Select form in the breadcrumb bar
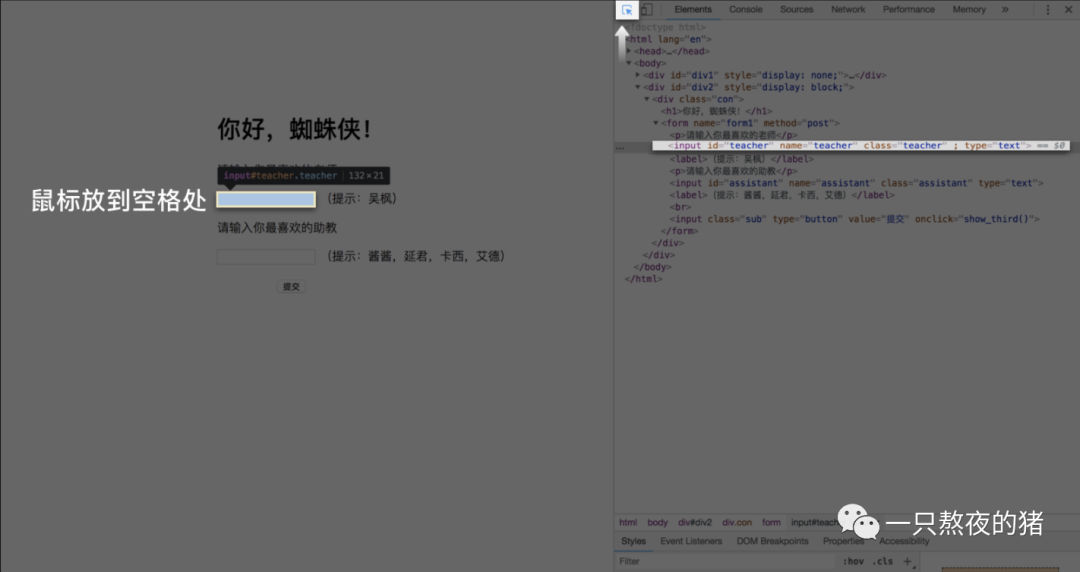 click(771, 522)
